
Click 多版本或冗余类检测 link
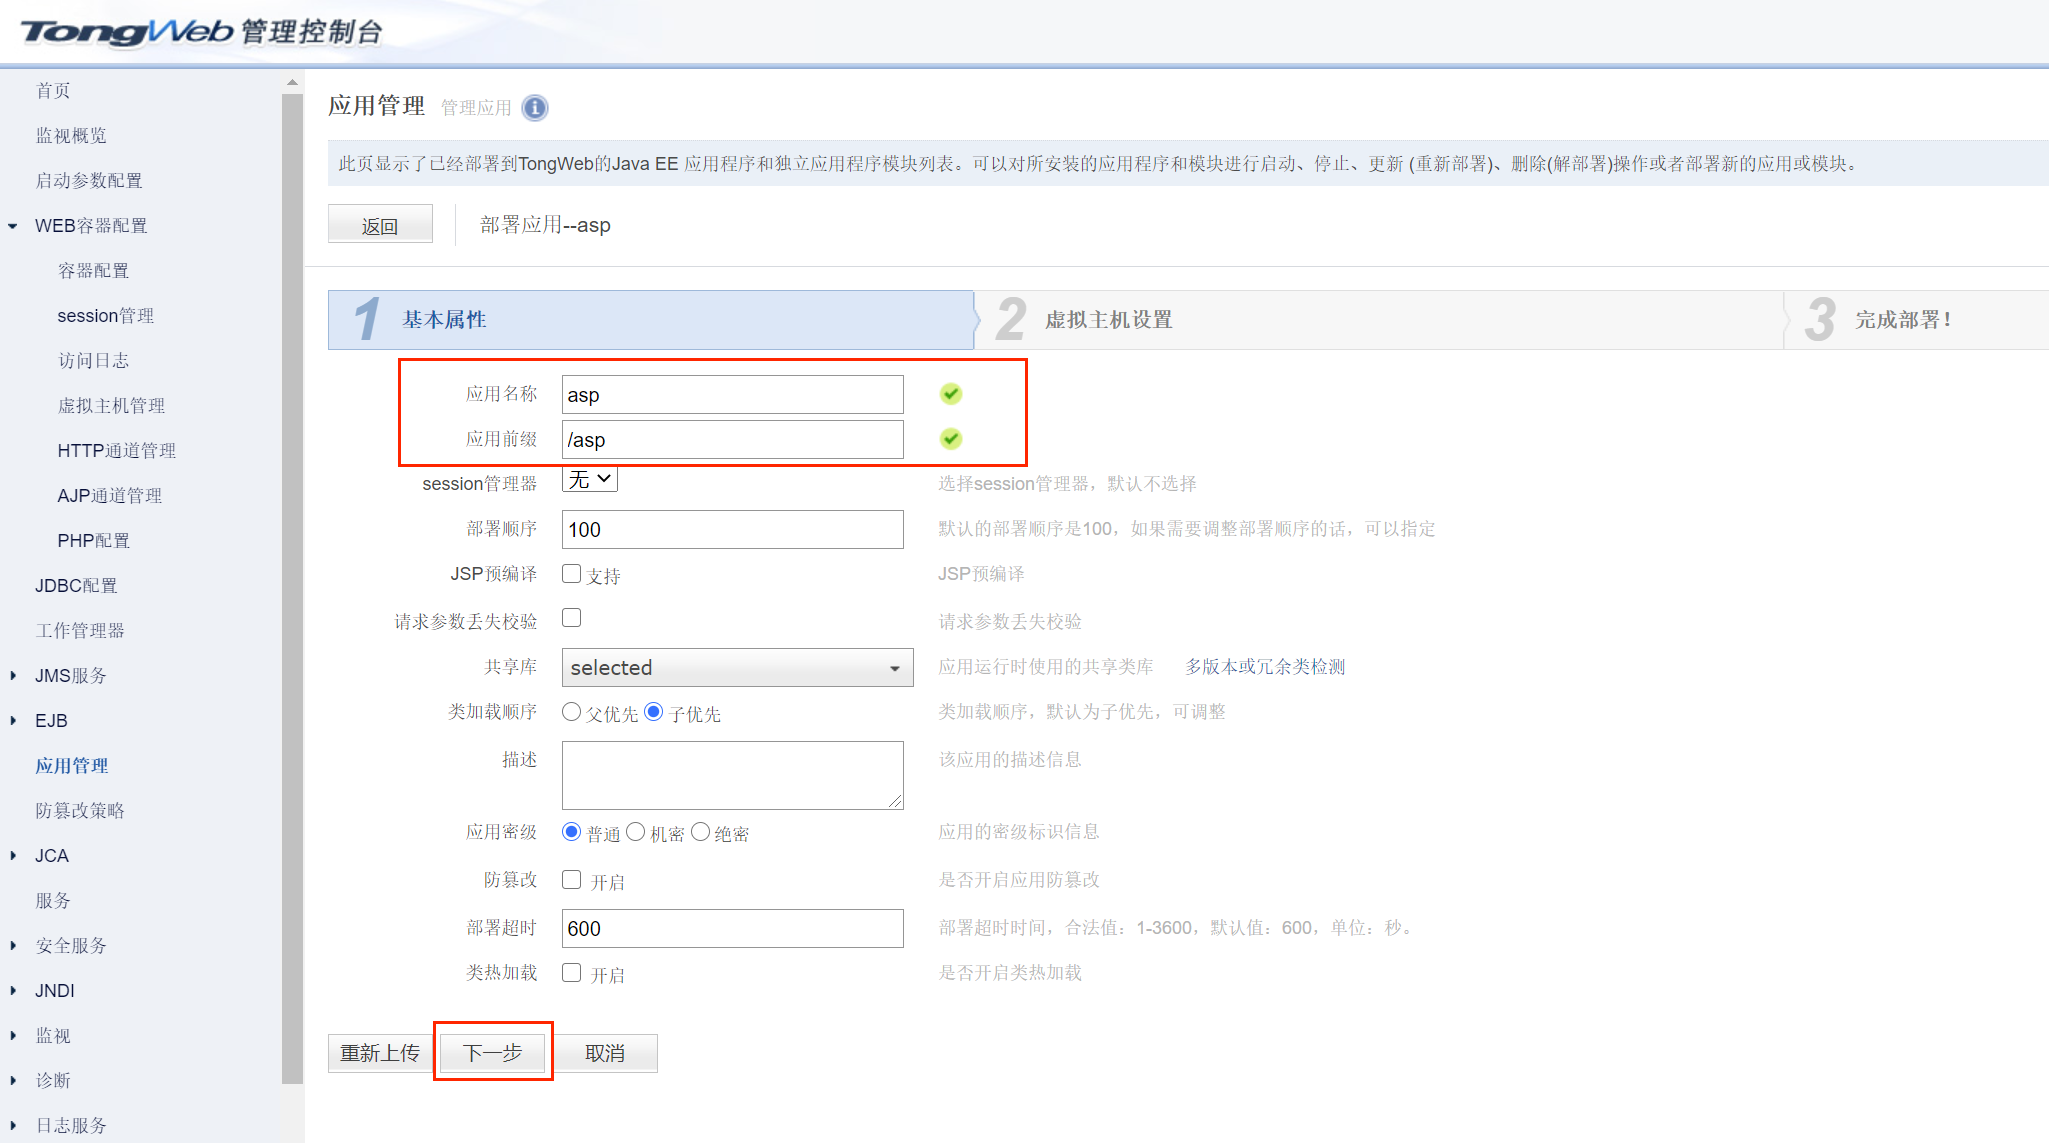[x=1265, y=667]
